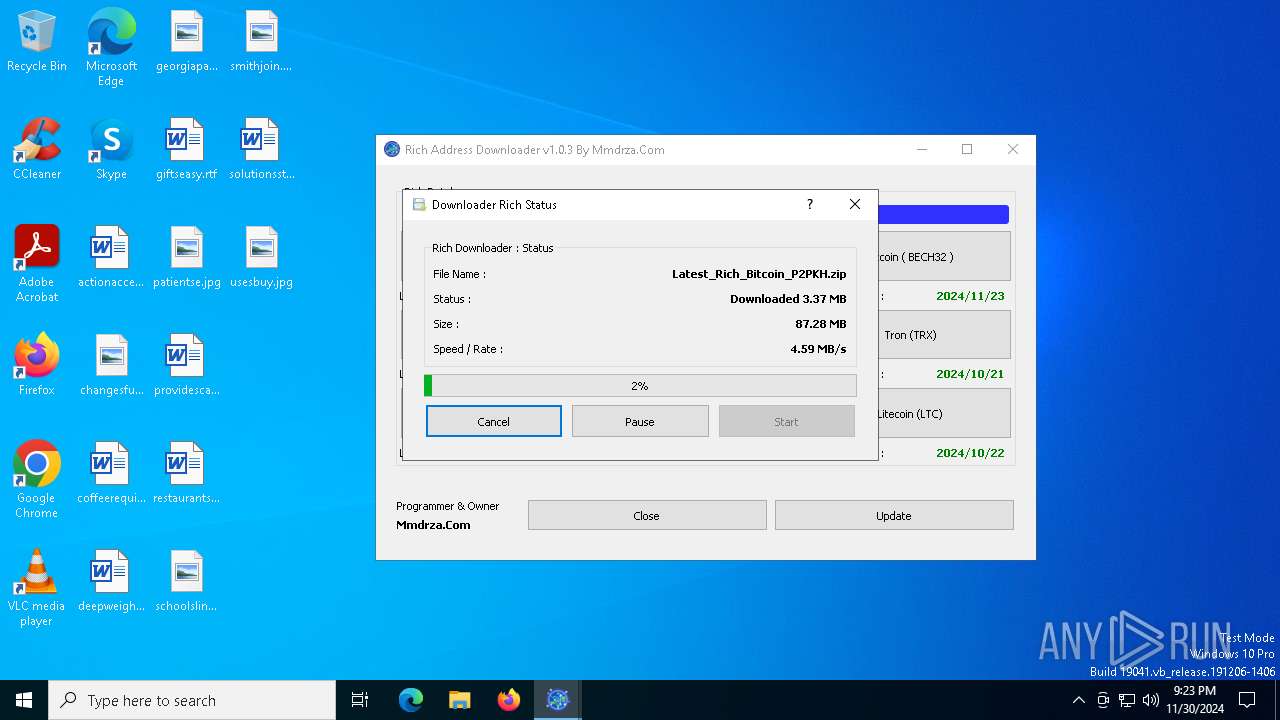Select the Litecoin (LTC) download button
This screenshot has width=1280, height=720.
pos(944,413)
